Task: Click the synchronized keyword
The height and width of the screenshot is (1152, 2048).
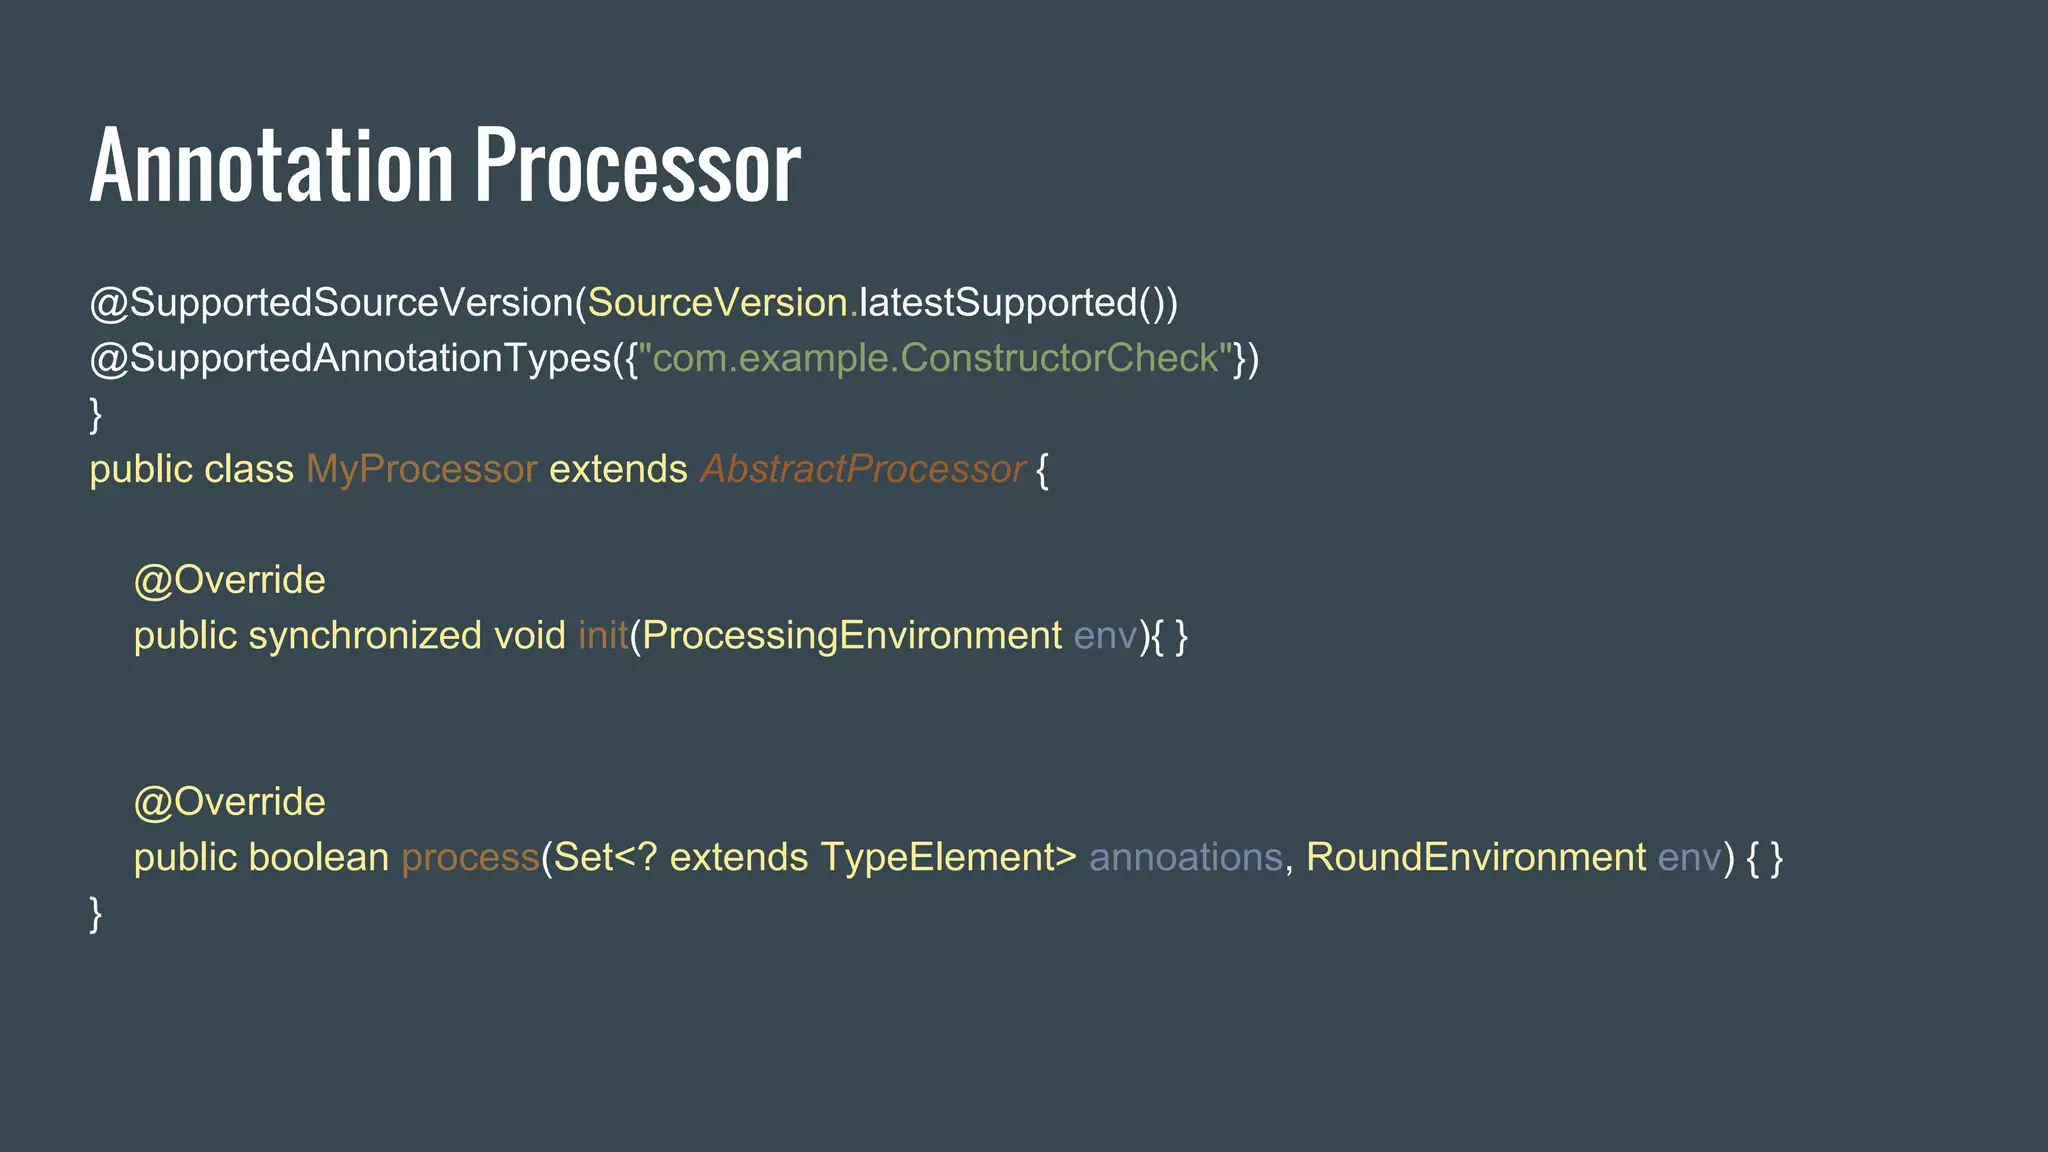Action: (365, 636)
